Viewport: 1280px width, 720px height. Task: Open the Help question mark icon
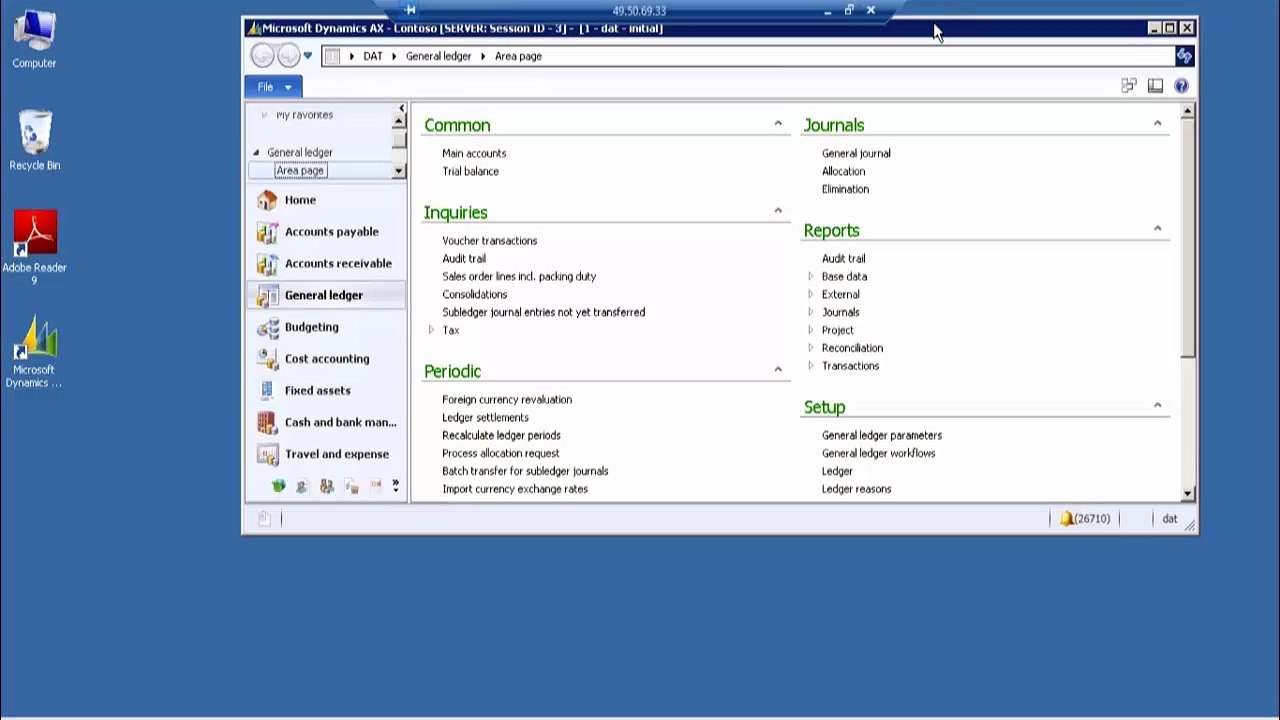coord(1181,86)
